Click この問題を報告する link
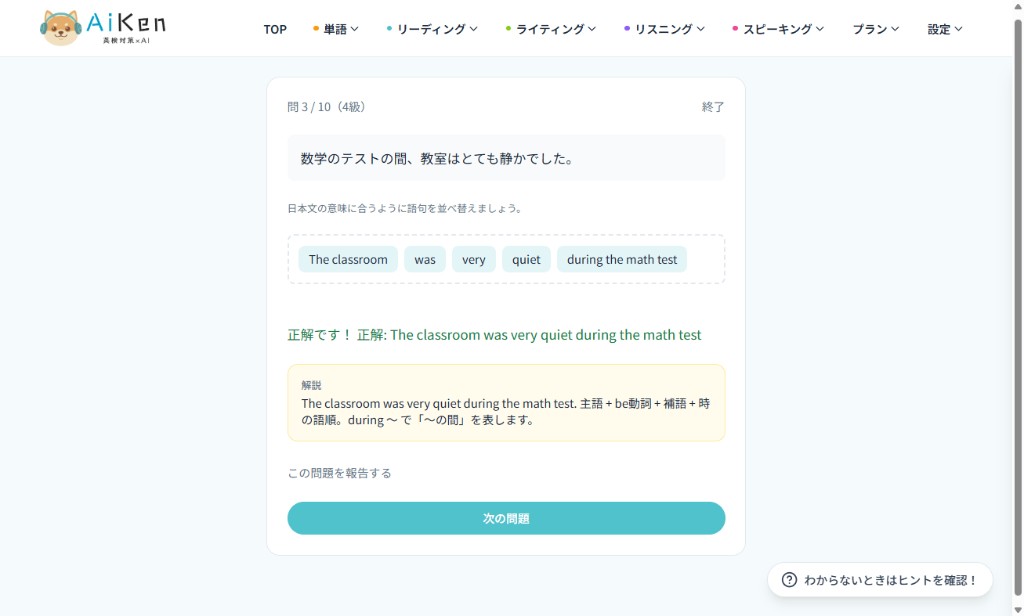This screenshot has width=1024, height=616. click(340, 473)
